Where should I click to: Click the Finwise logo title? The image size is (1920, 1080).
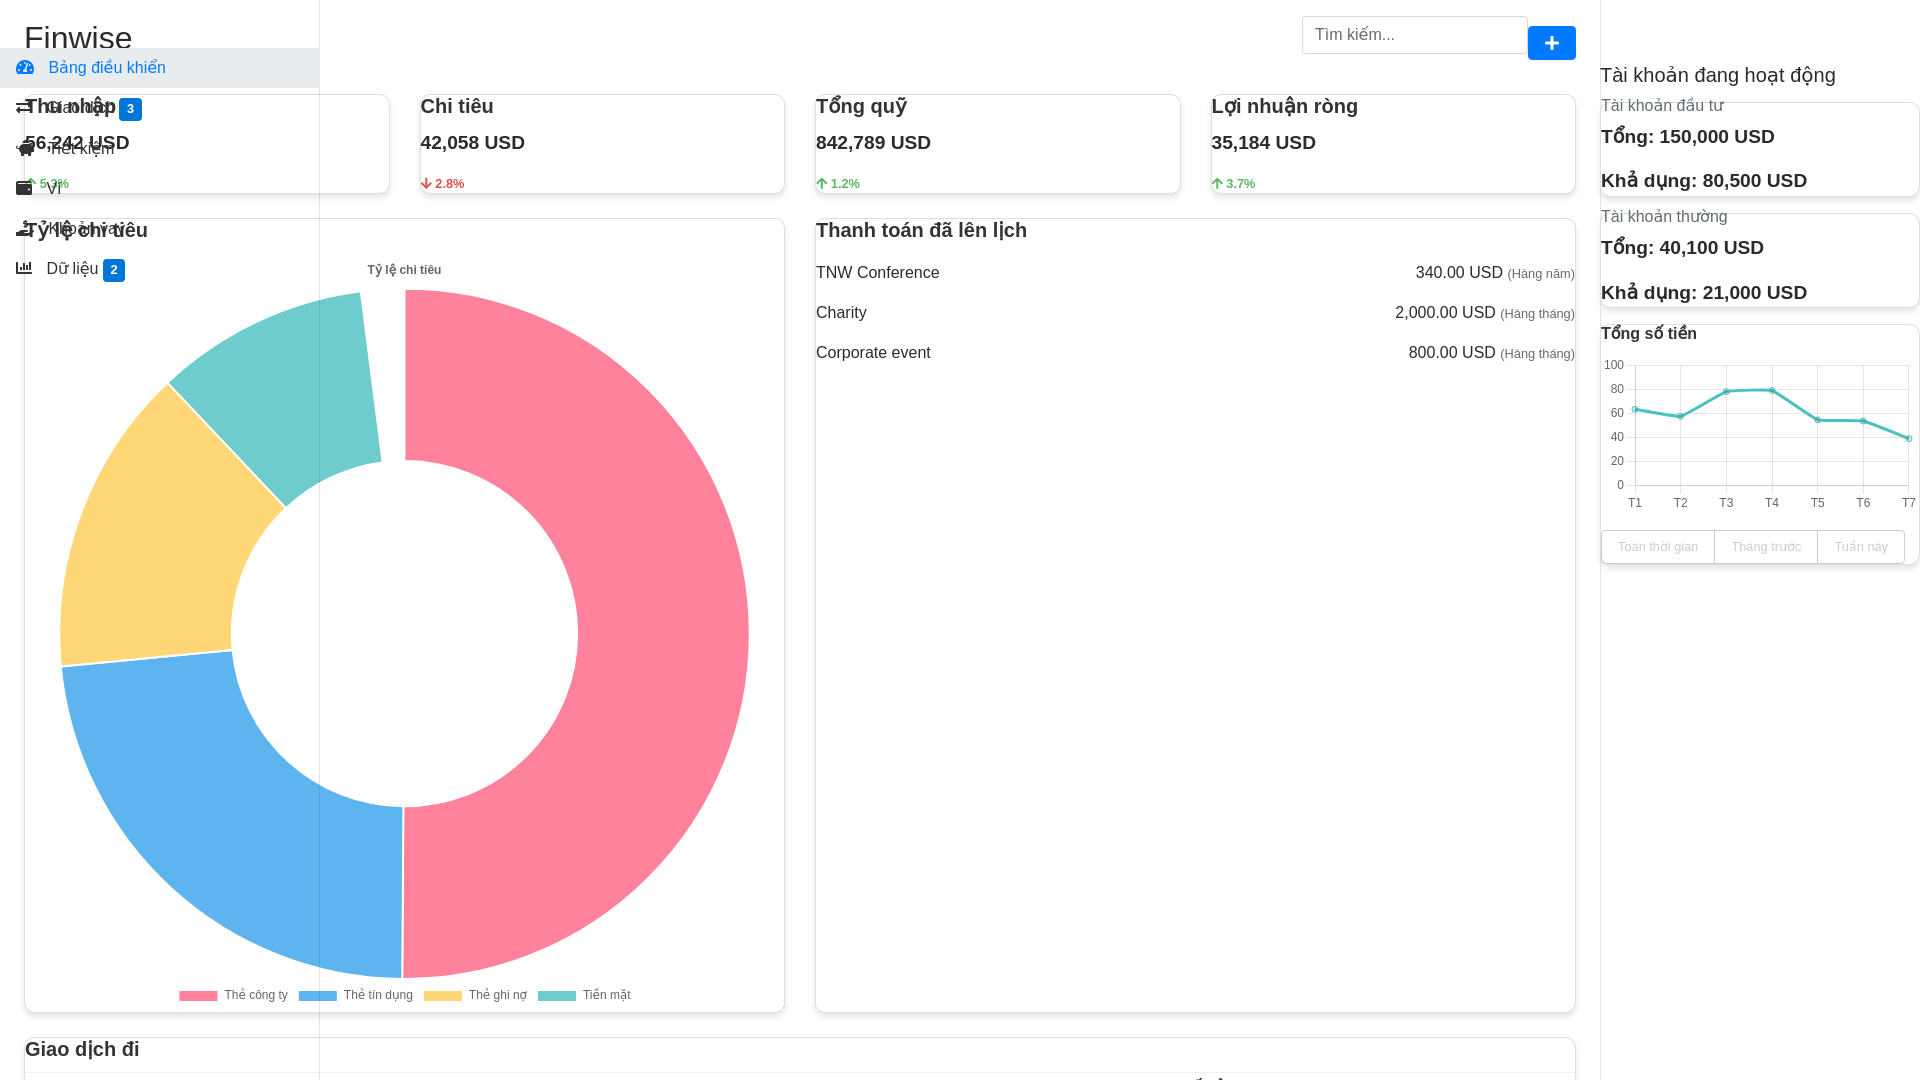click(78, 37)
